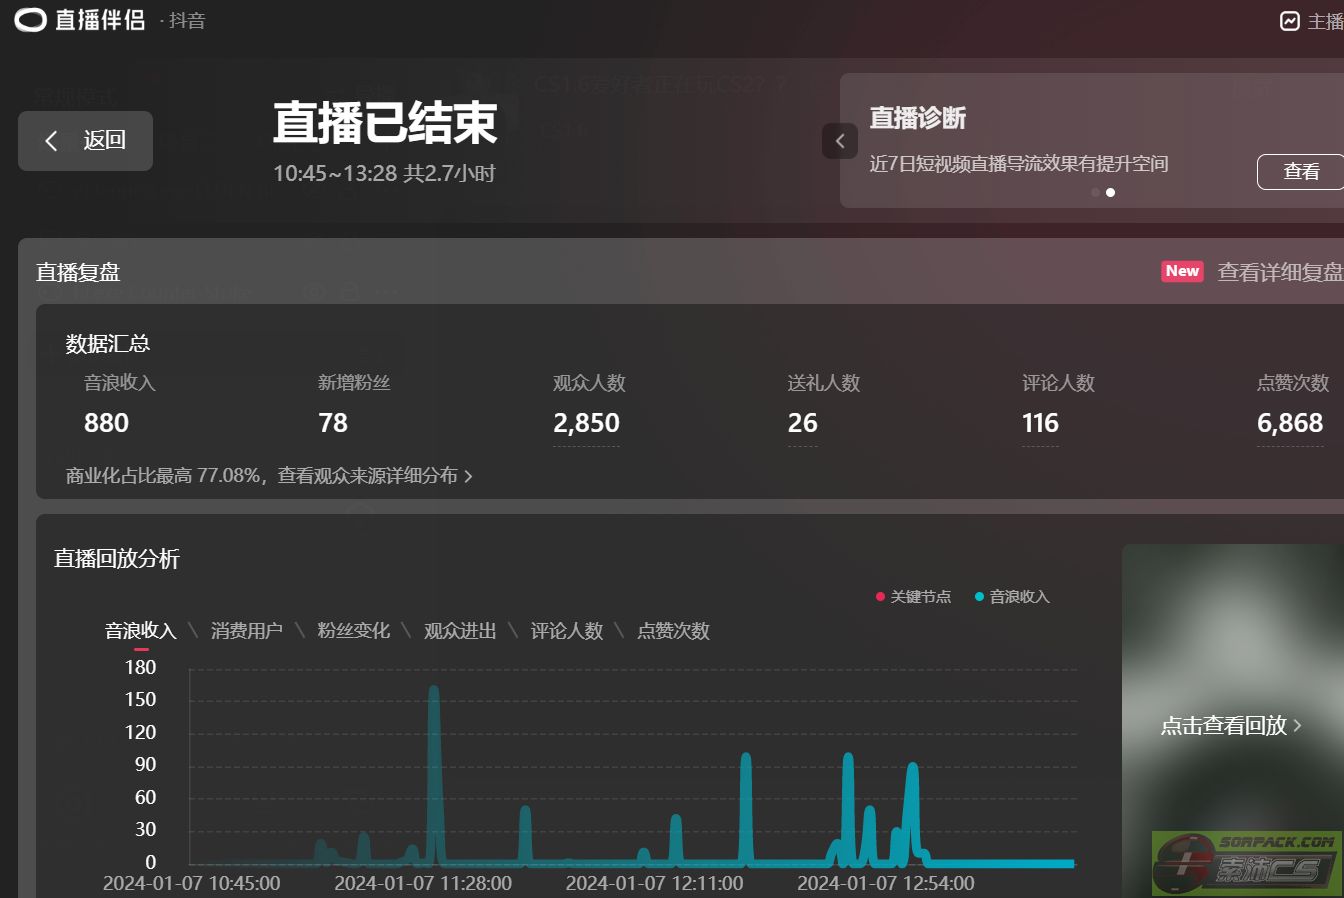This screenshot has width=1344, height=898.
Task: Show the 点赞次数 chart tab
Action: tap(673, 631)
